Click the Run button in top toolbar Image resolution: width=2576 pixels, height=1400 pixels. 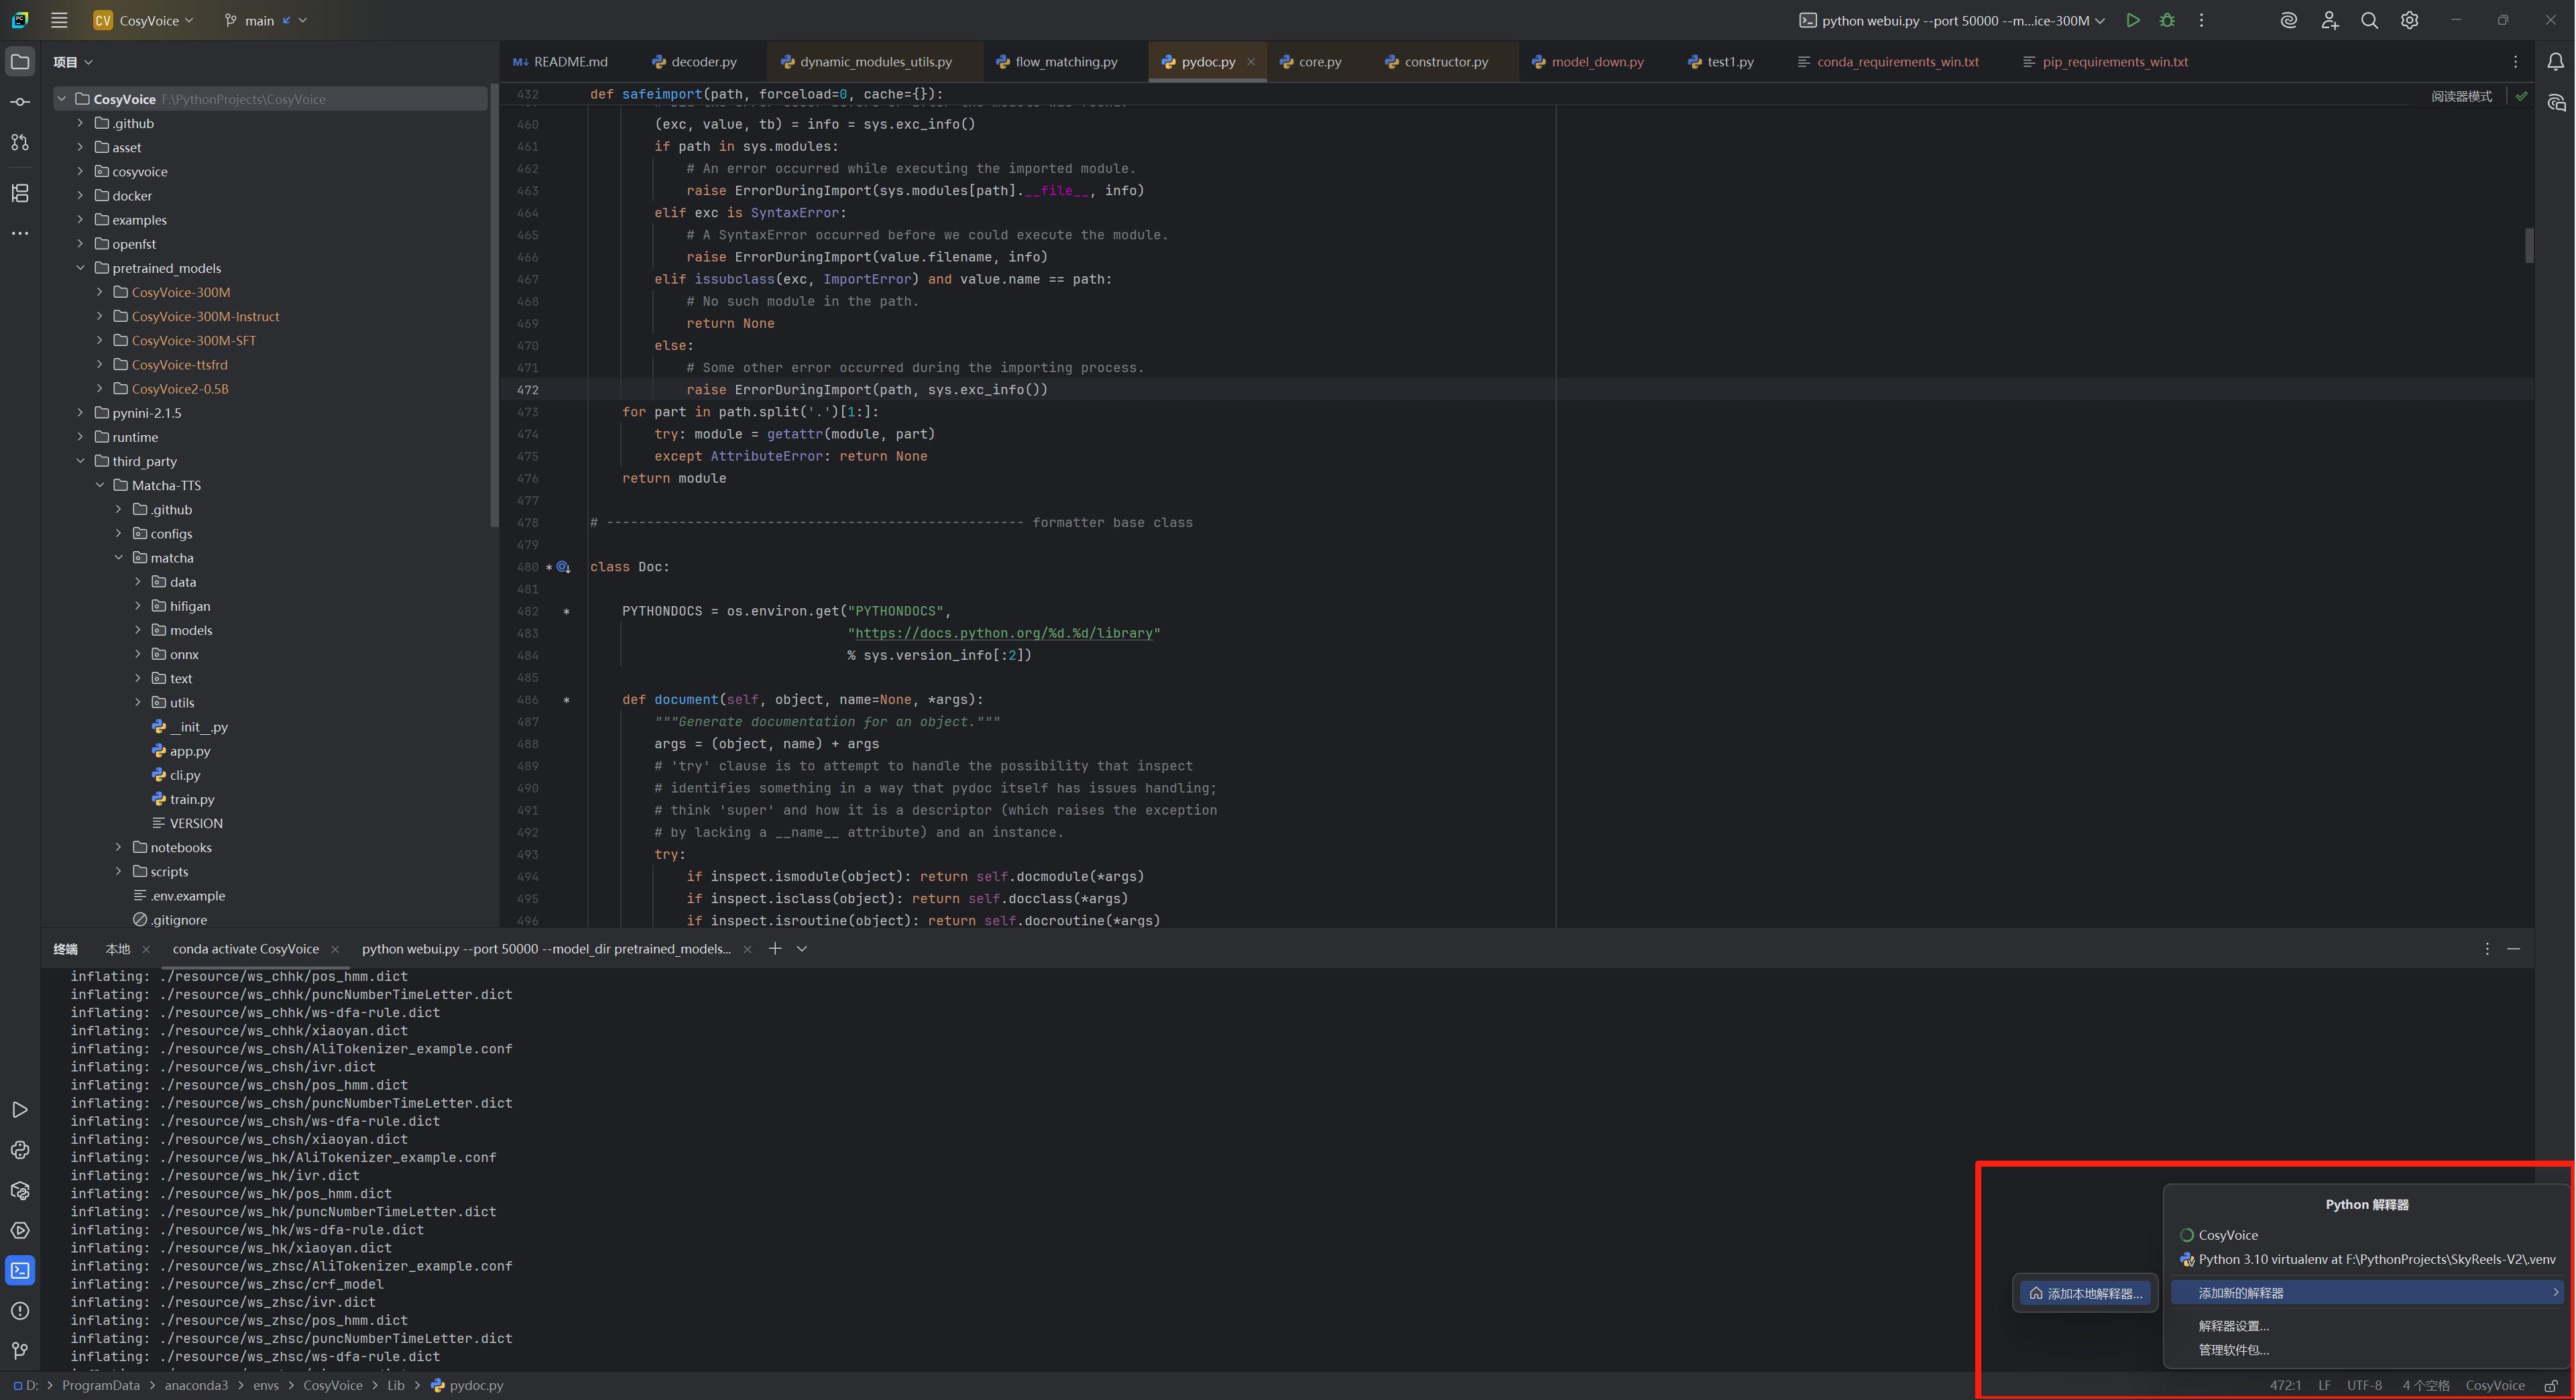pyautogui.click(x=2132, y=20)
